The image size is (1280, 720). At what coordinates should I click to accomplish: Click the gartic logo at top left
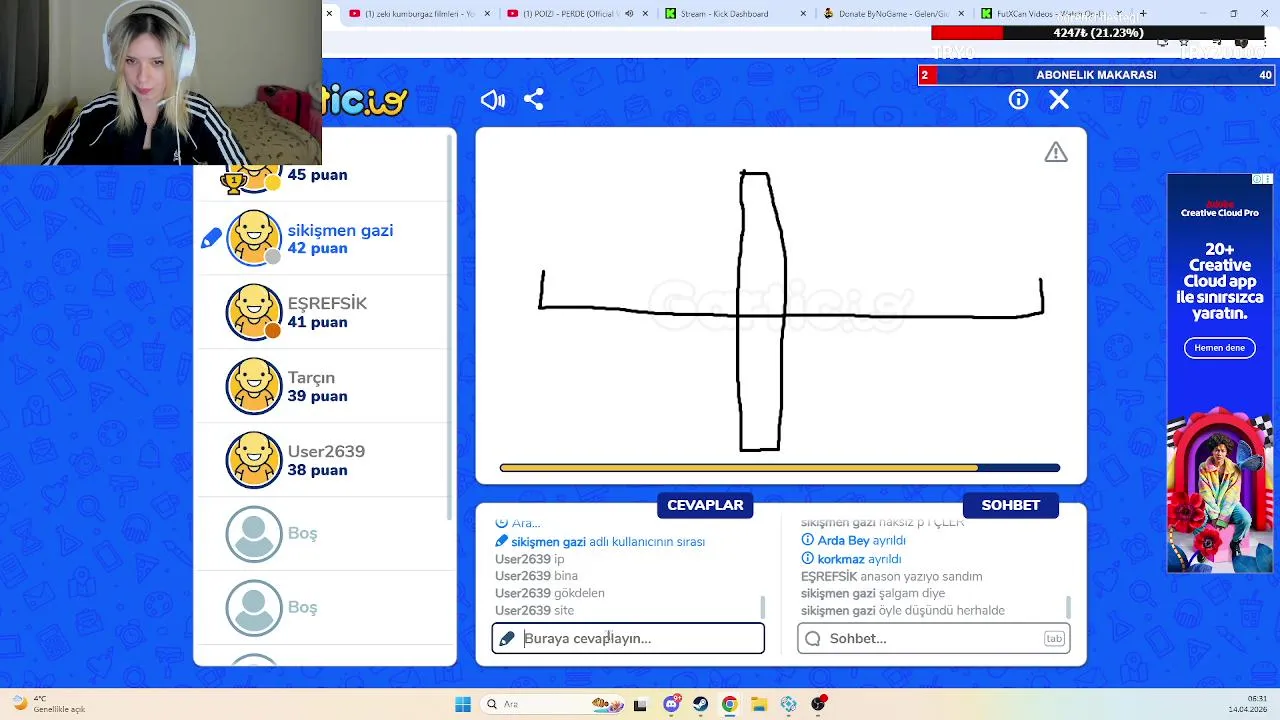coord(366,100)
